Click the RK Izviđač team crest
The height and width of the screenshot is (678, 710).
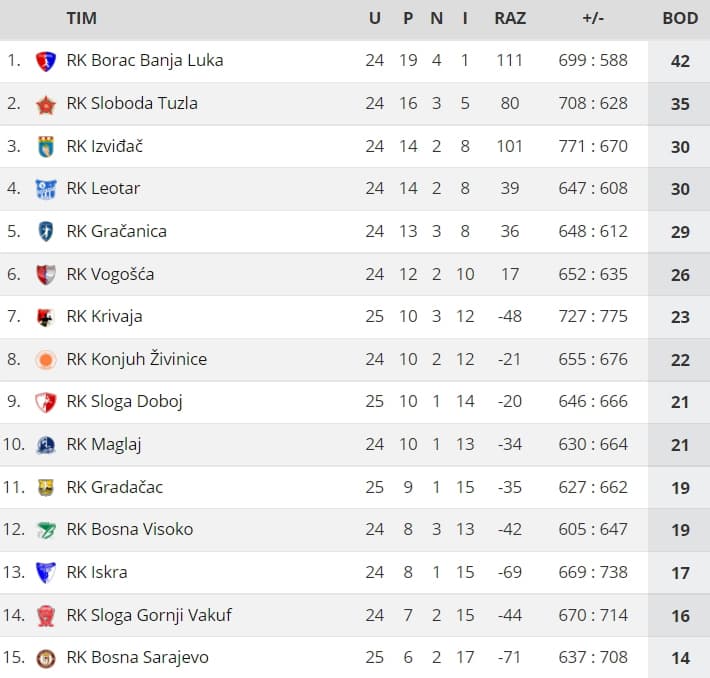click(46, 147)
